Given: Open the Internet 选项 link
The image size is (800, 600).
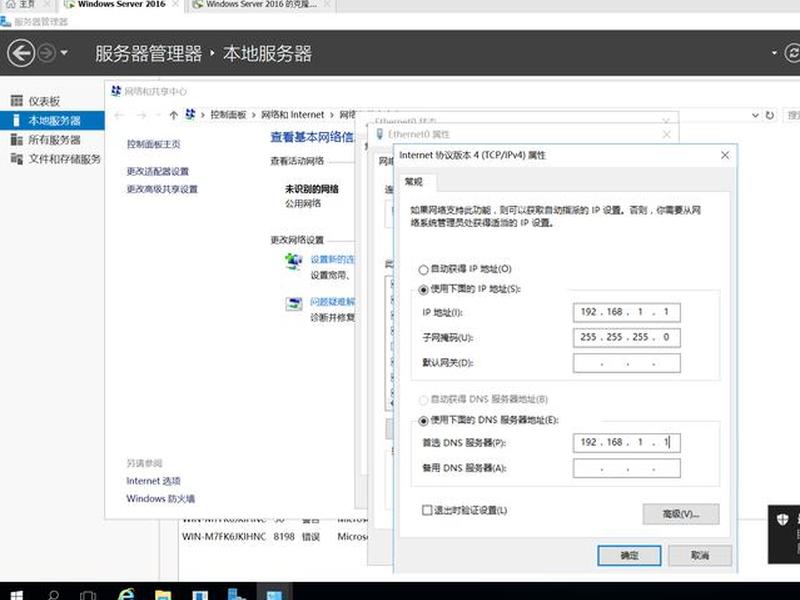Looking at the screenshot, I should point(154,481).
